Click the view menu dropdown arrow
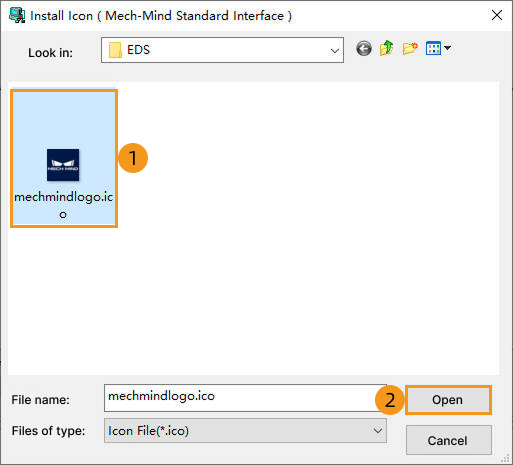 point(448,48)
